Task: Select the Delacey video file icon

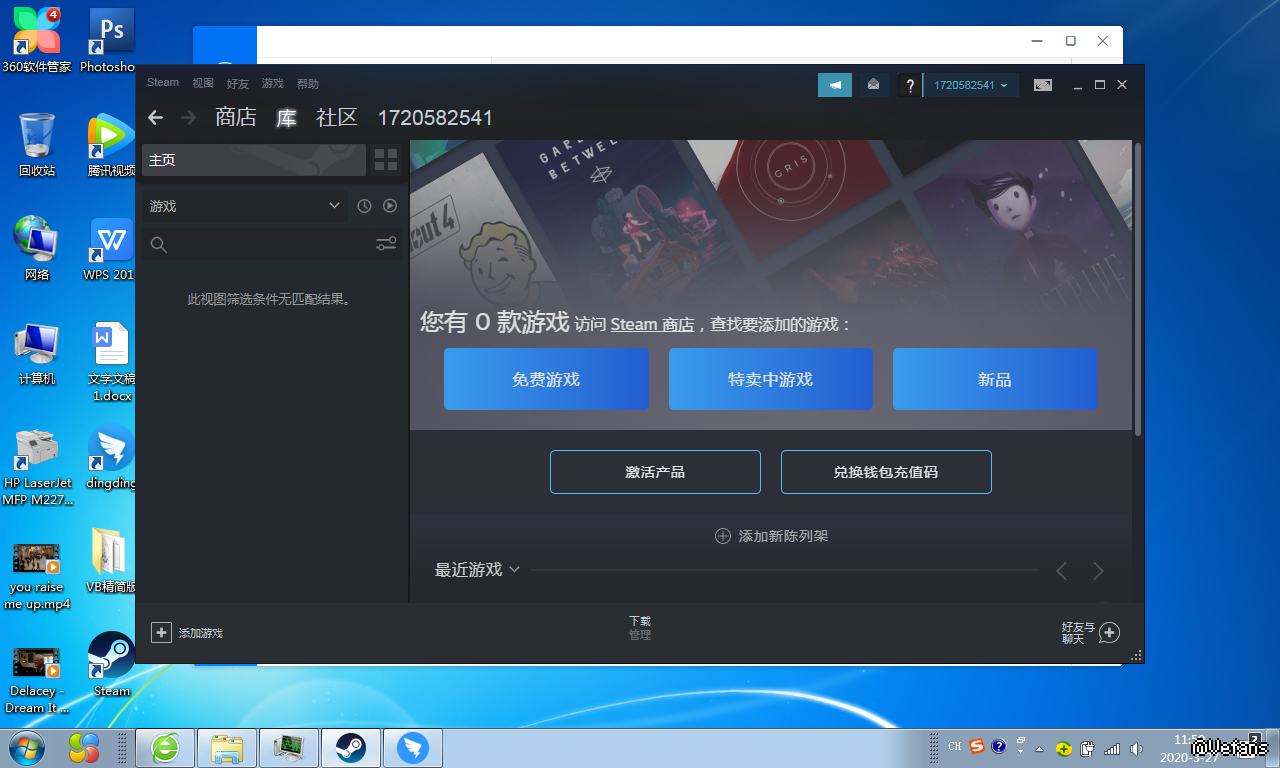Action: coord(37,679)
